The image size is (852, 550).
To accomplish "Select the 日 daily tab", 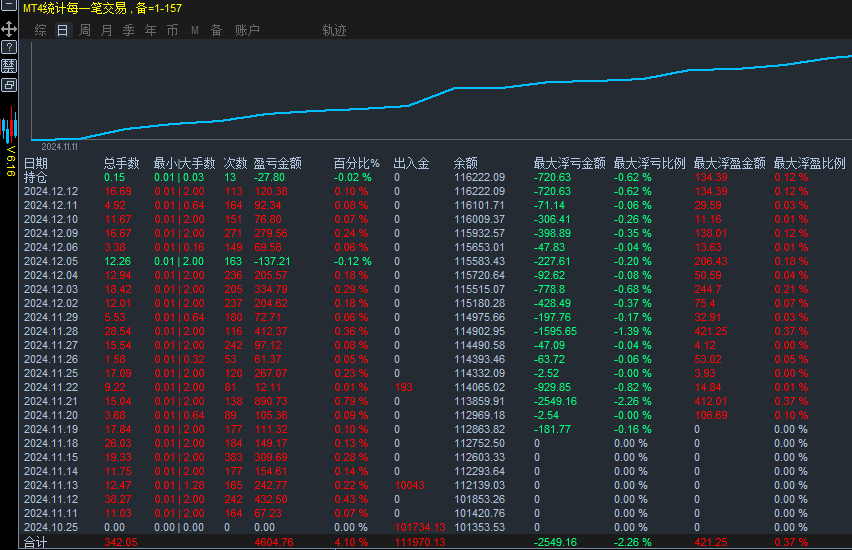I will click(62, 30).
